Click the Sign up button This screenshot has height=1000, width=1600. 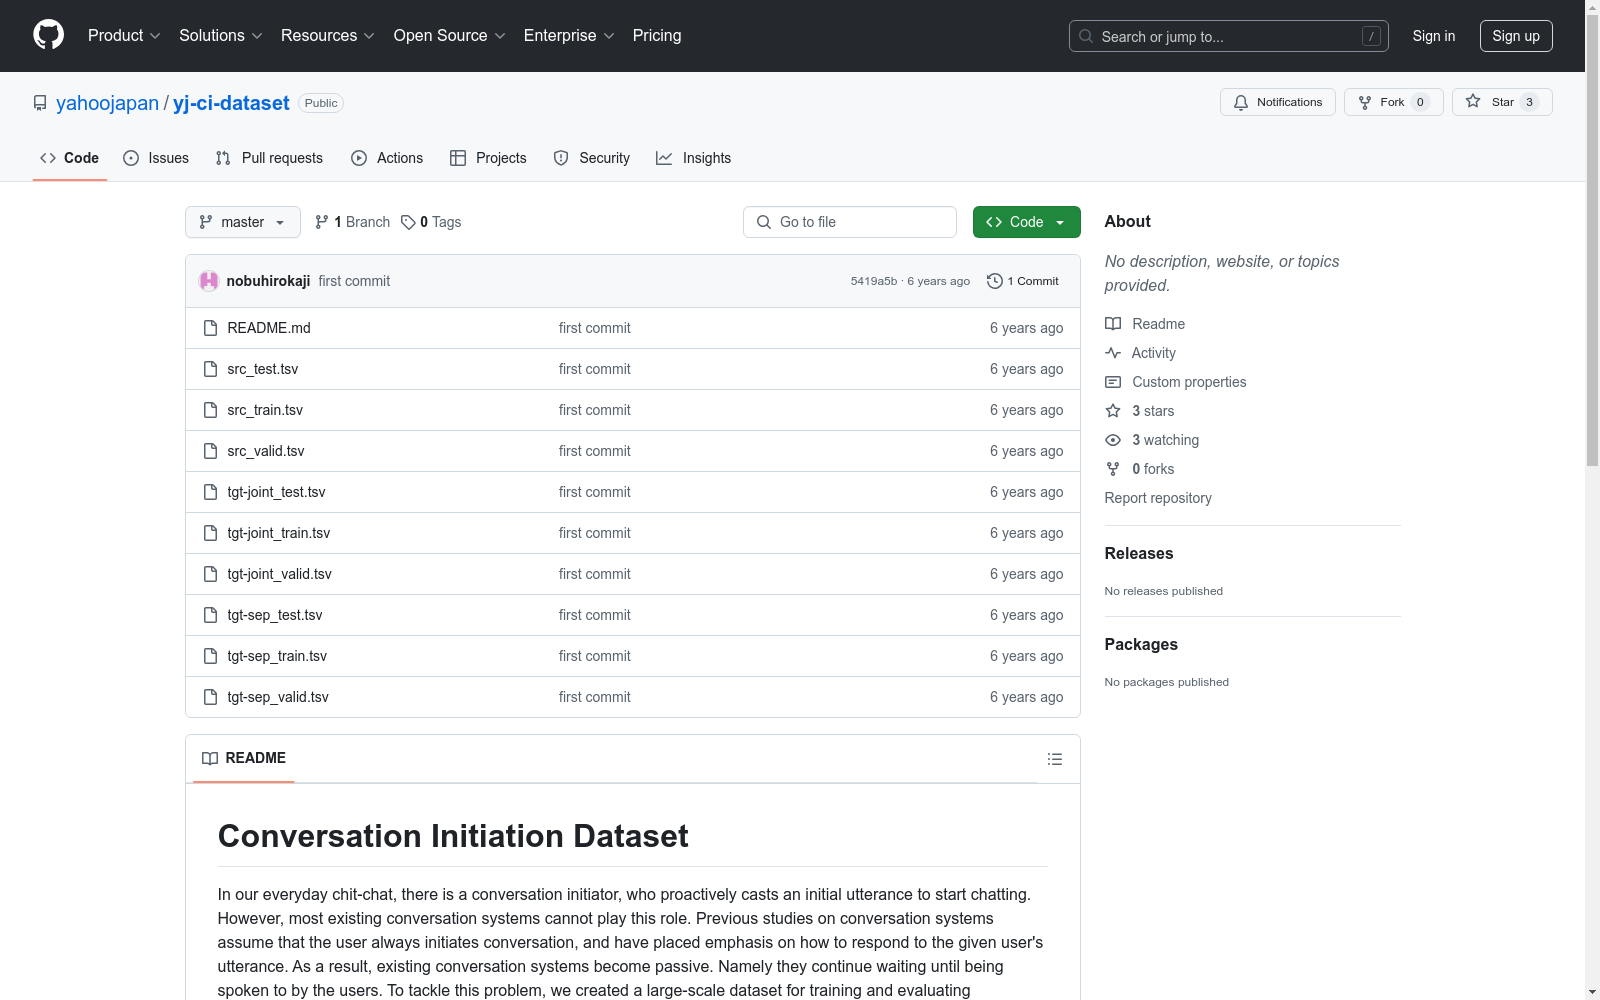point(1516,36)
